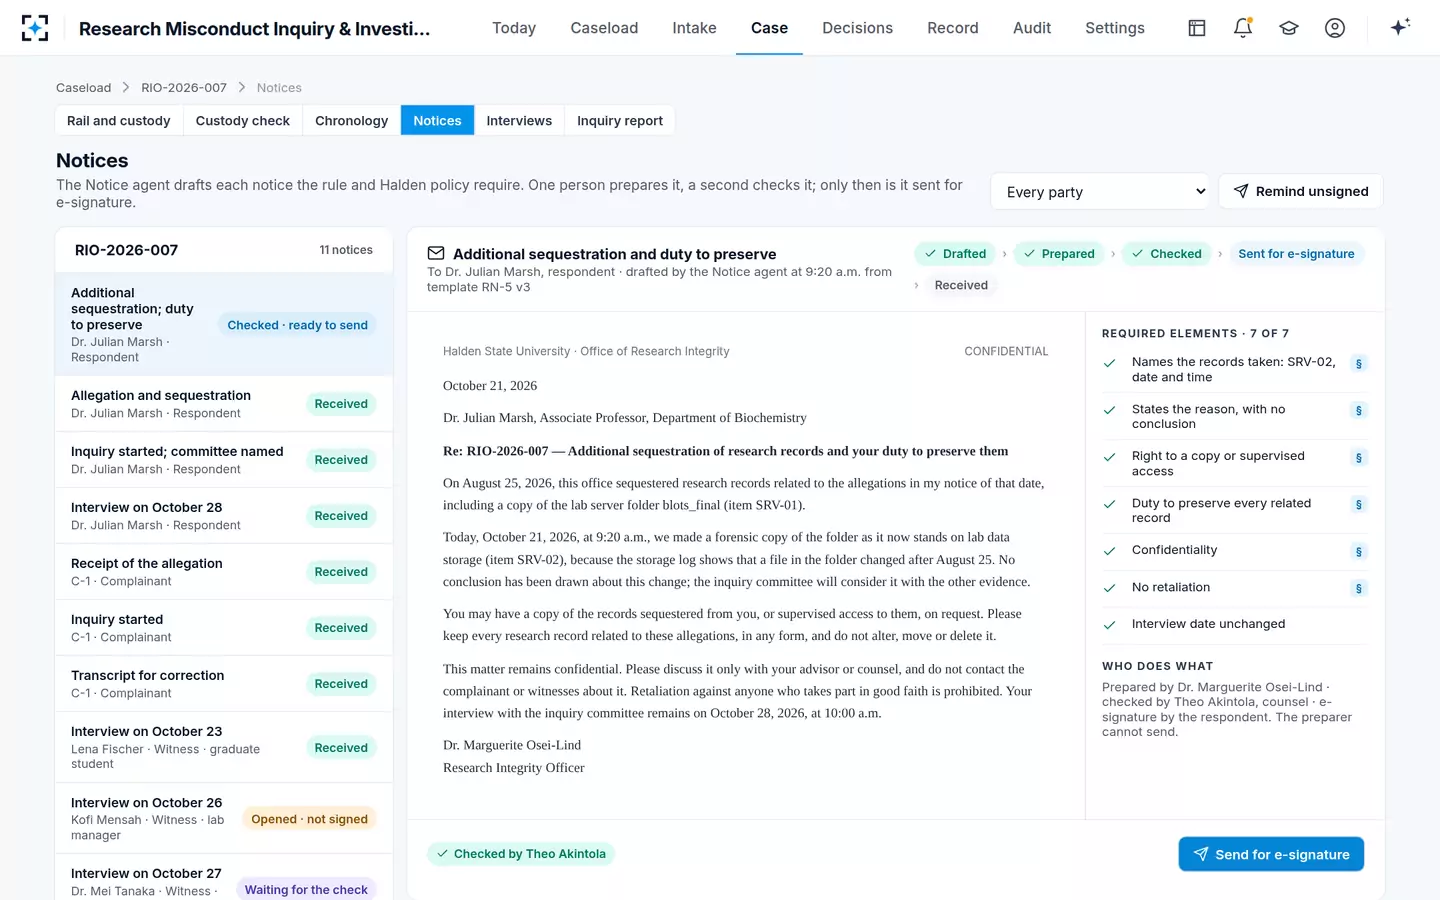Switch to the Record tab
The width and height of the screenshot is (1440, 900).
coord(953,28)
